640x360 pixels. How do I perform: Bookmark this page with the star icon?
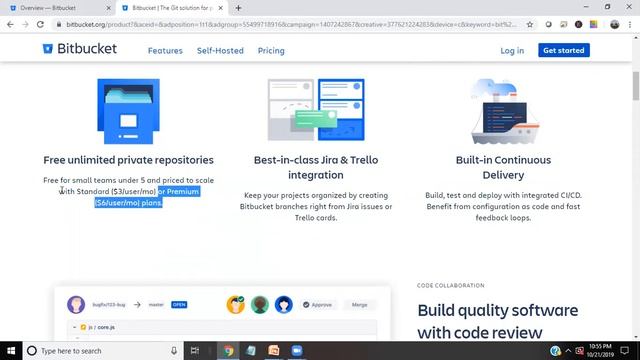click(x=530, y=24)
